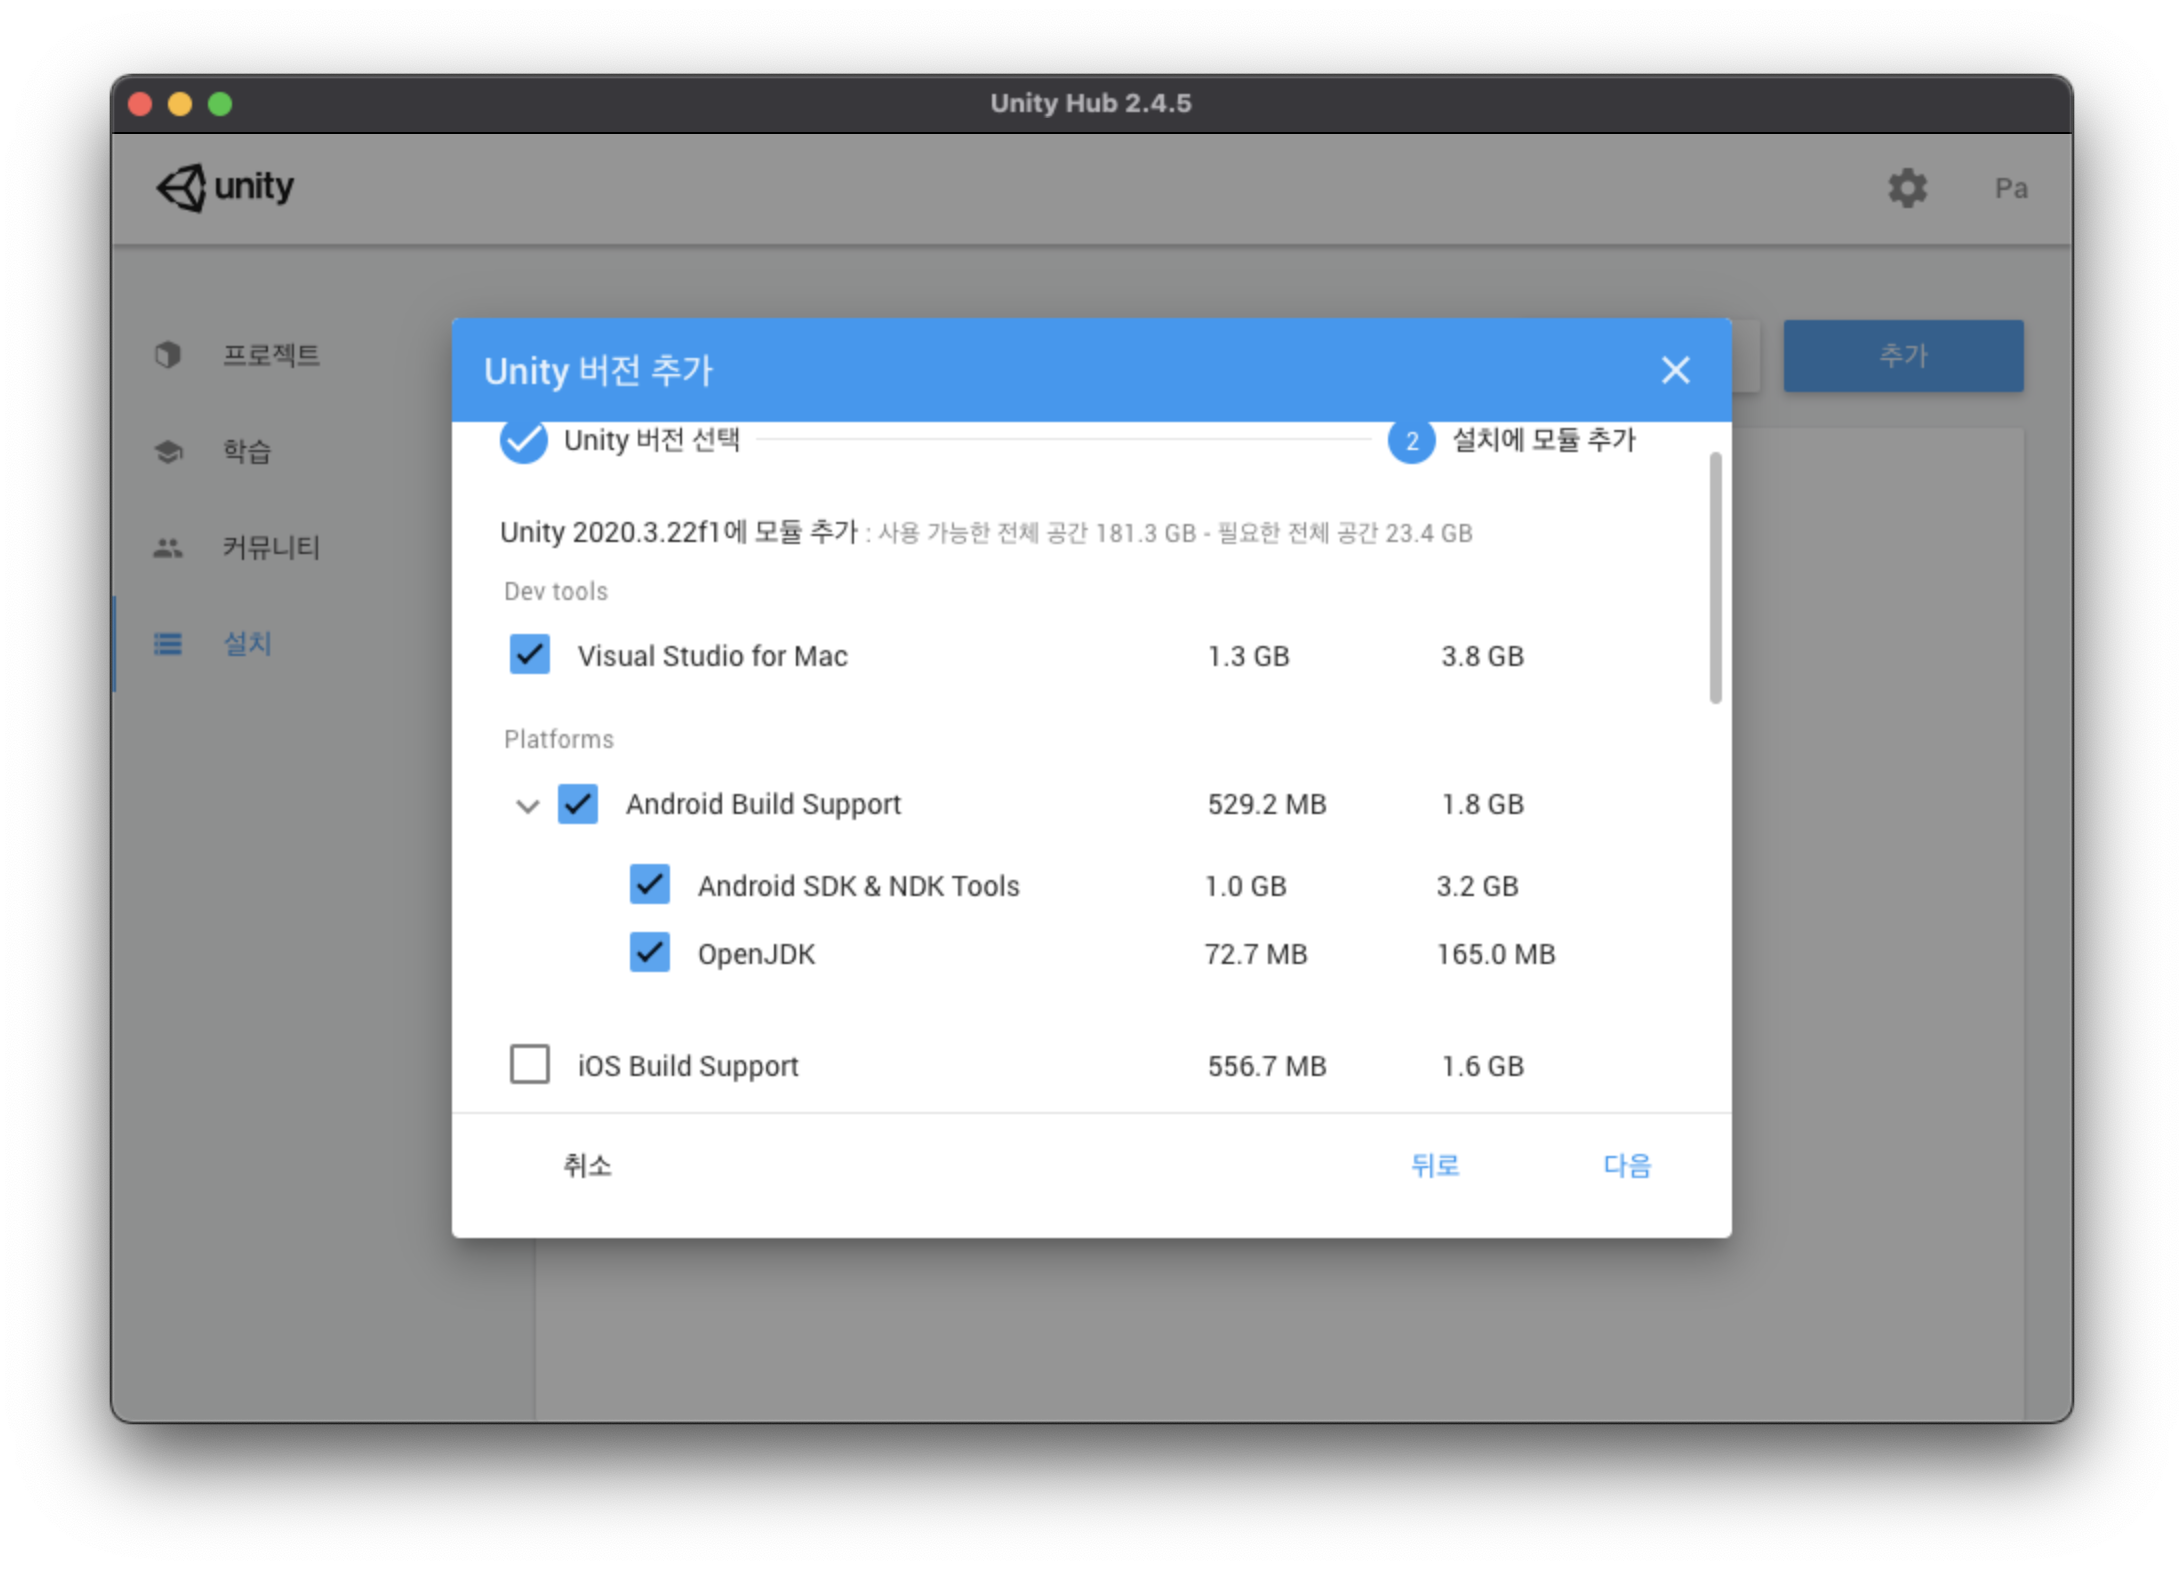Collapse Android Build Support chevron
Viewport: 2184px width, 1570px height.
[x=527, y=805]
